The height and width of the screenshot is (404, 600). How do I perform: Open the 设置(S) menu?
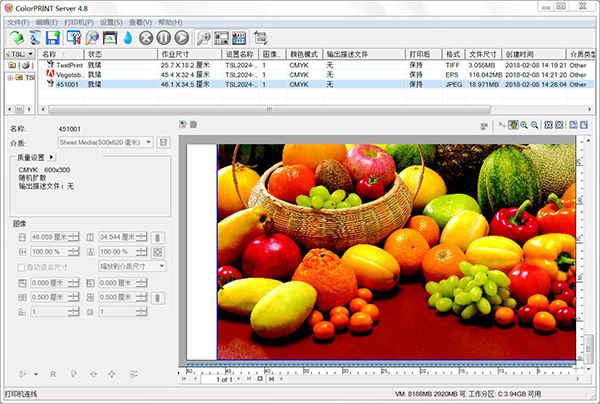111,21
